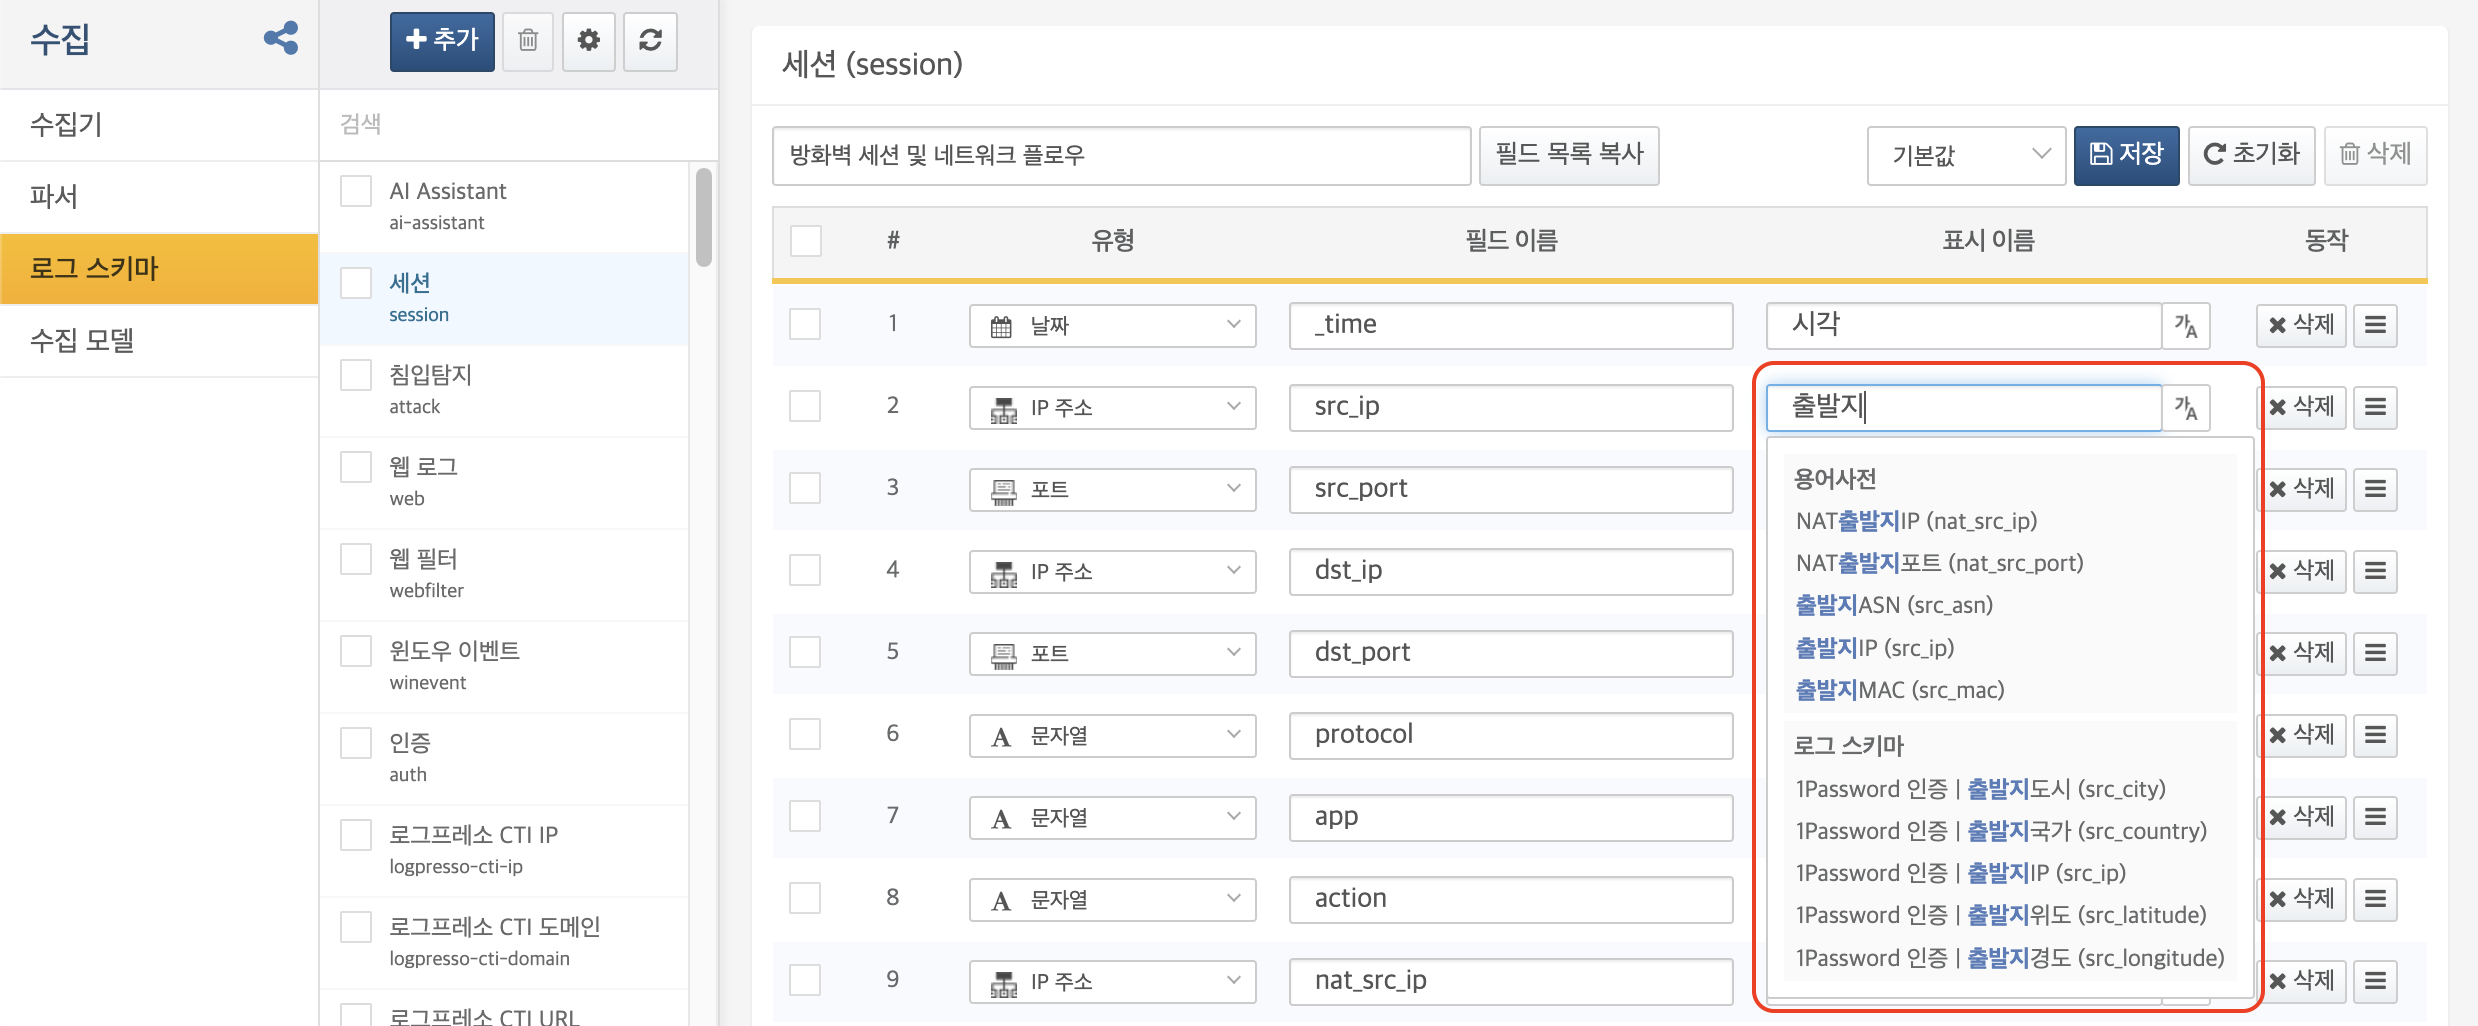Click the schema list scrollbar
2478x1026 pixels.
click(x=704, y=218)
